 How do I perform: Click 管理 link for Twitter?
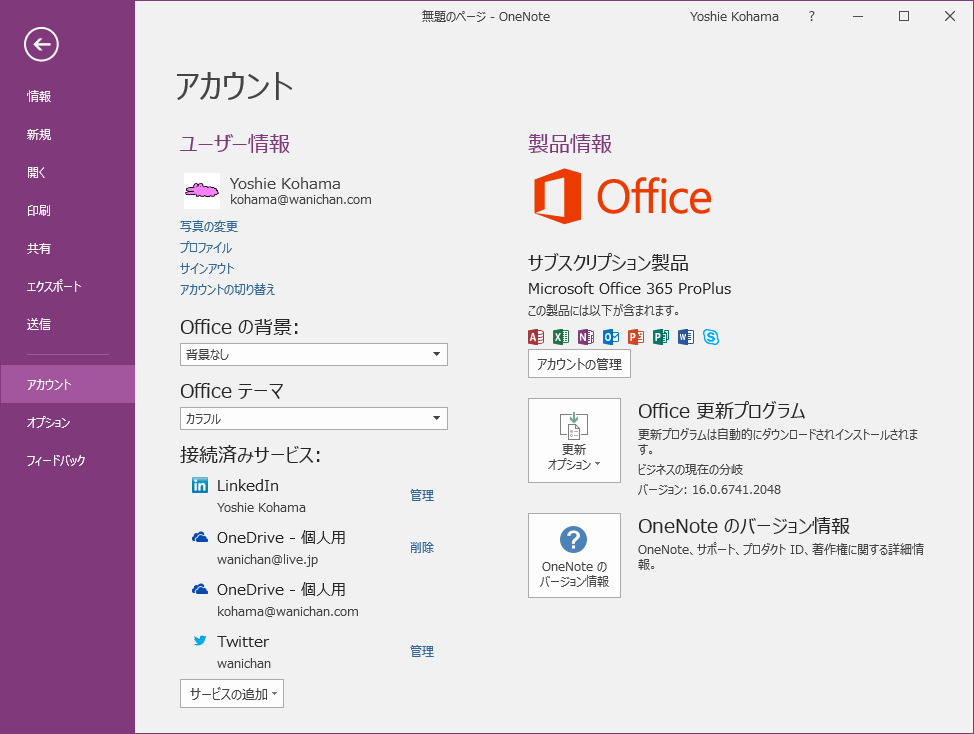422,651
